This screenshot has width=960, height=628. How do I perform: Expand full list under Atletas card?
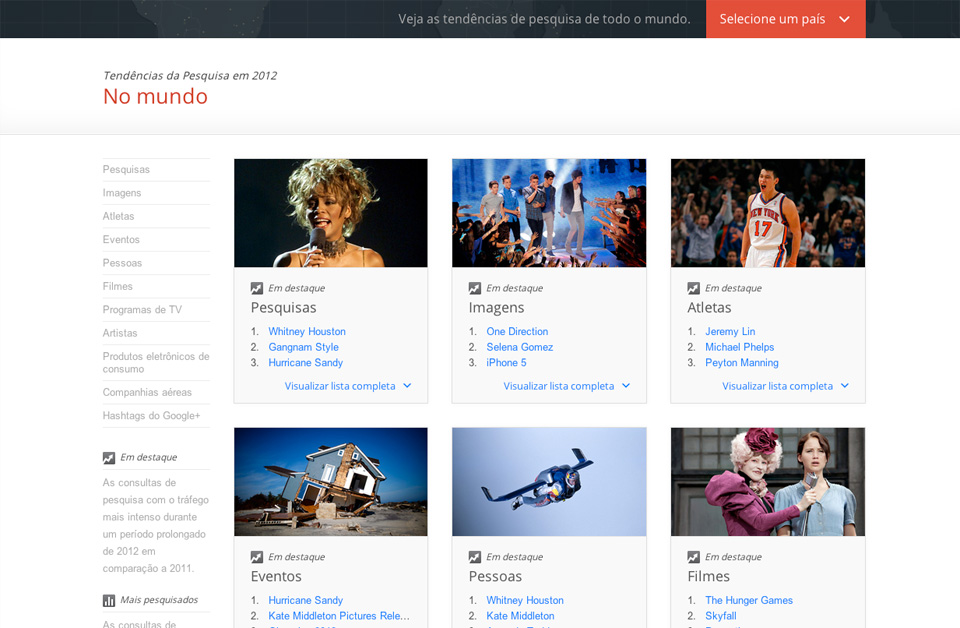click(x=785, y=386)
